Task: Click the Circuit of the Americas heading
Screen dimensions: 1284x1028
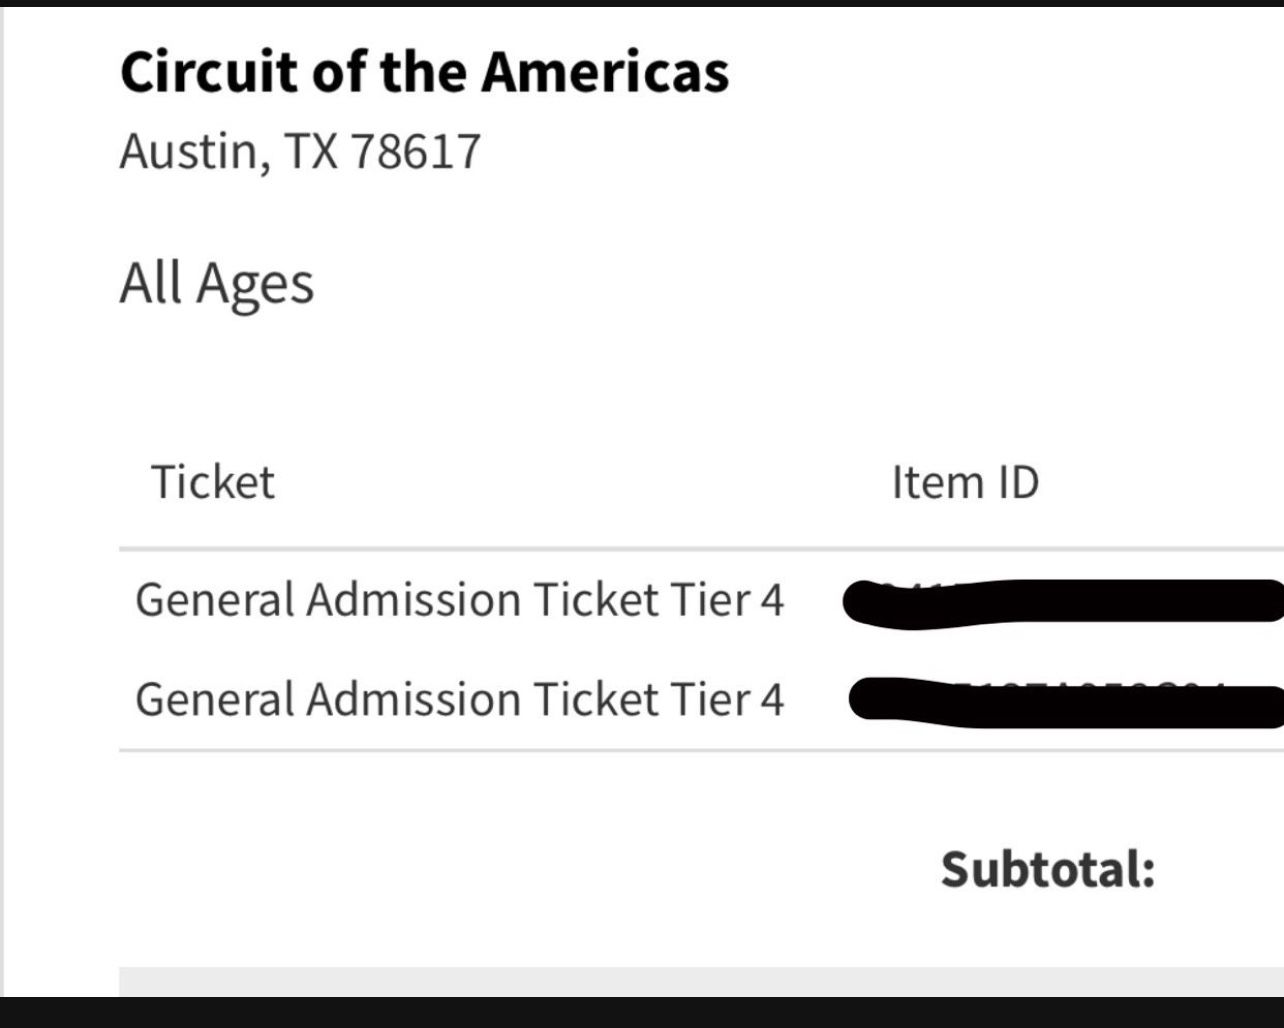Action: click(424, 72)
